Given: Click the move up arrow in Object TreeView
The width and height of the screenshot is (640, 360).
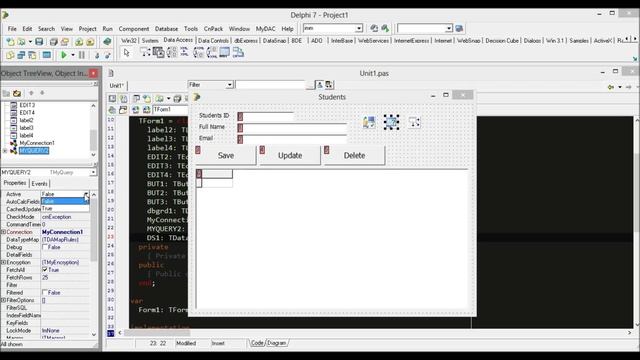Looking at the screenshot, I should 31,93.
